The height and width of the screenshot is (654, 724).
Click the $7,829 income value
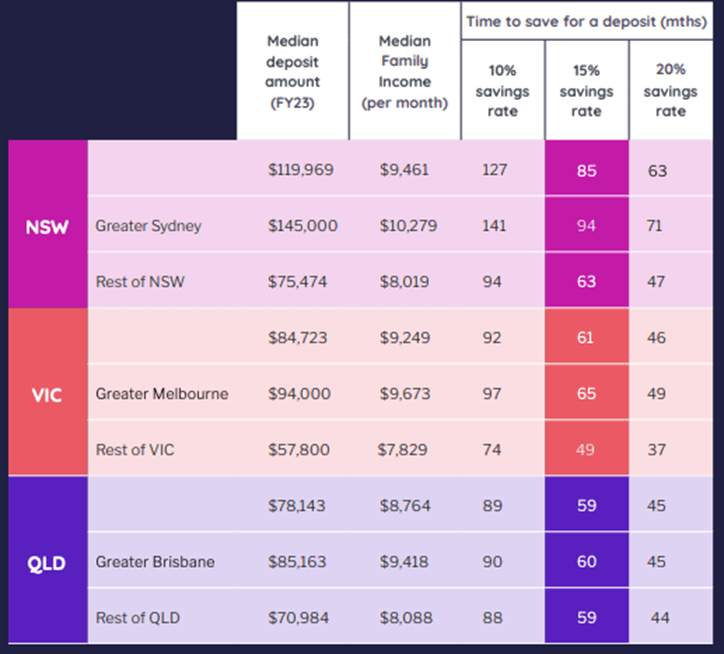[x=403, y=449]
